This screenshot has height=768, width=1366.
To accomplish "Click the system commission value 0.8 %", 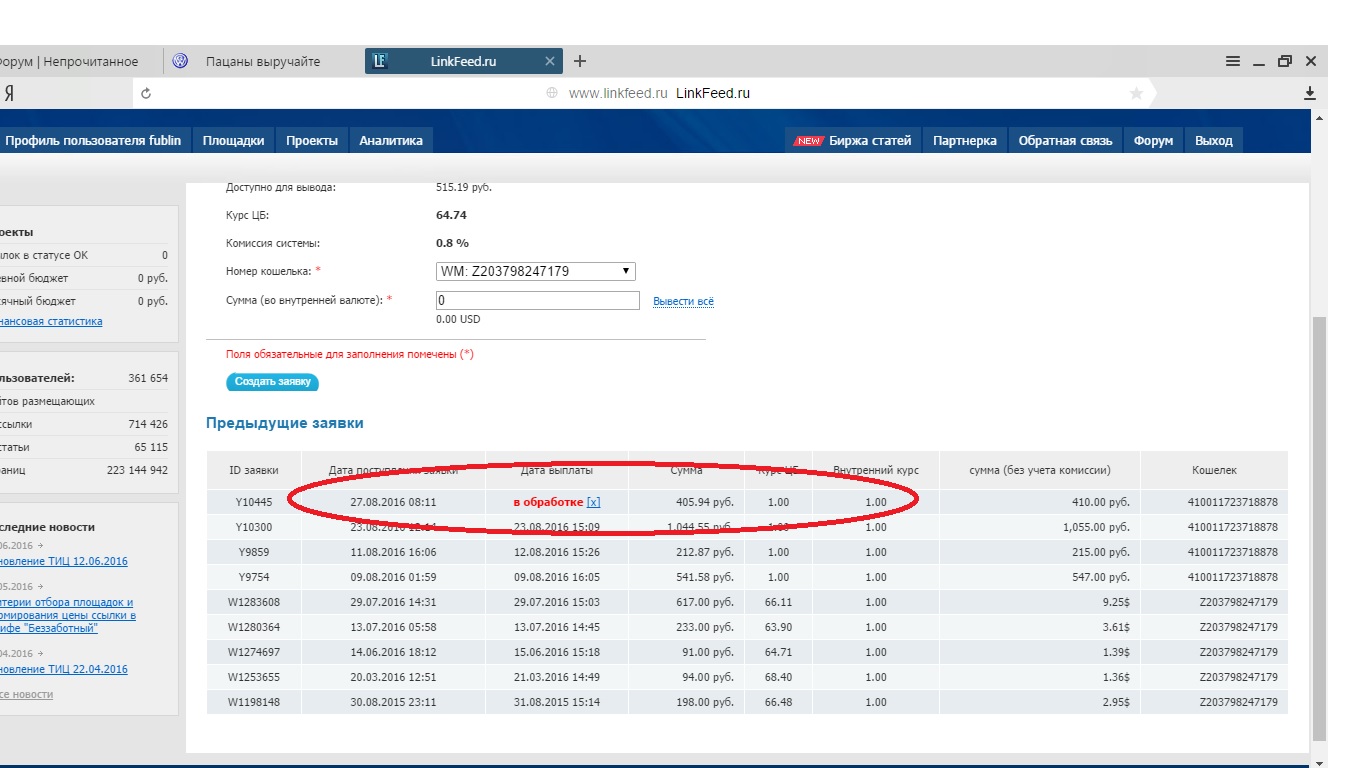I will (x=452, y=243).
